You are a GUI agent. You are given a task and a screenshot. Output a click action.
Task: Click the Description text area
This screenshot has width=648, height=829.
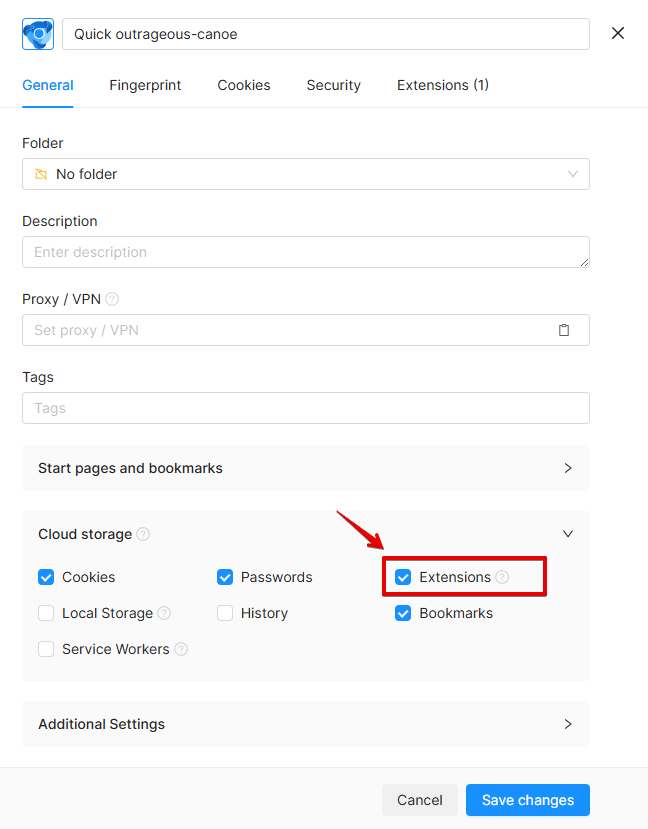click(x=306, y=252)
